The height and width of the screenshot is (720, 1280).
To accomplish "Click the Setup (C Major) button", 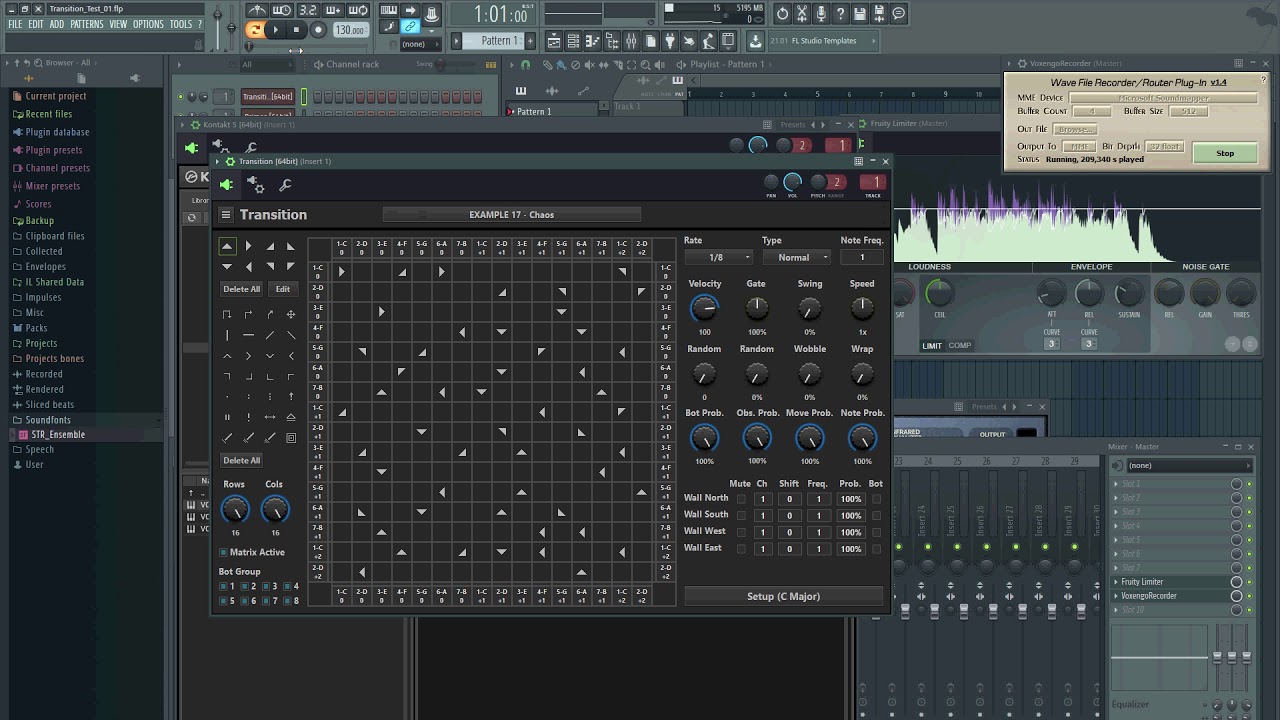I will pyautogui.click(x=783, y=597).
